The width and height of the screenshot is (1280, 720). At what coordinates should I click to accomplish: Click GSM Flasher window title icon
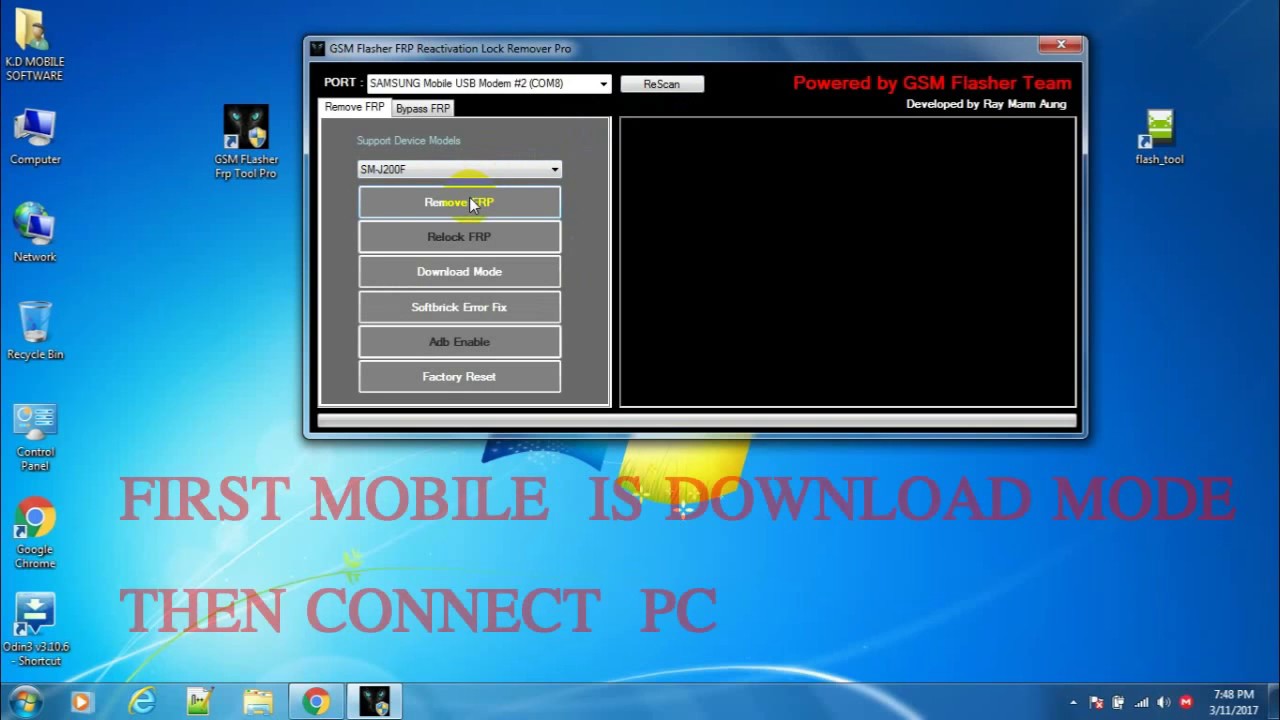coord(318,48)
